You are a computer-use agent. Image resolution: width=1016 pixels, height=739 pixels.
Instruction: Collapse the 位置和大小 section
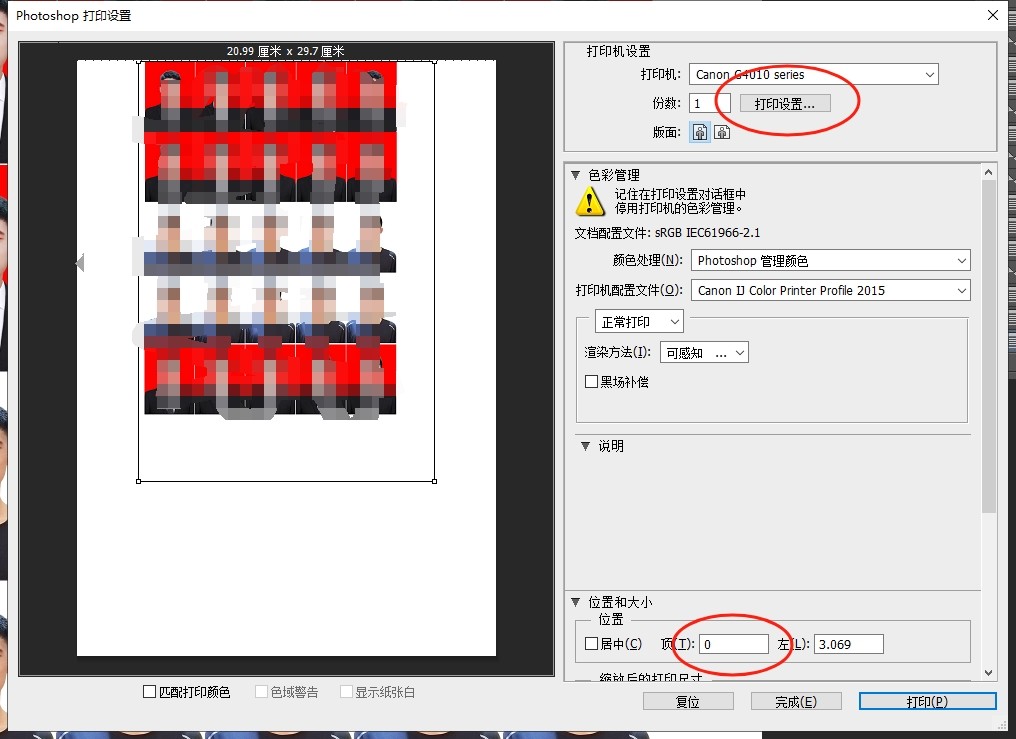point(575,602)
